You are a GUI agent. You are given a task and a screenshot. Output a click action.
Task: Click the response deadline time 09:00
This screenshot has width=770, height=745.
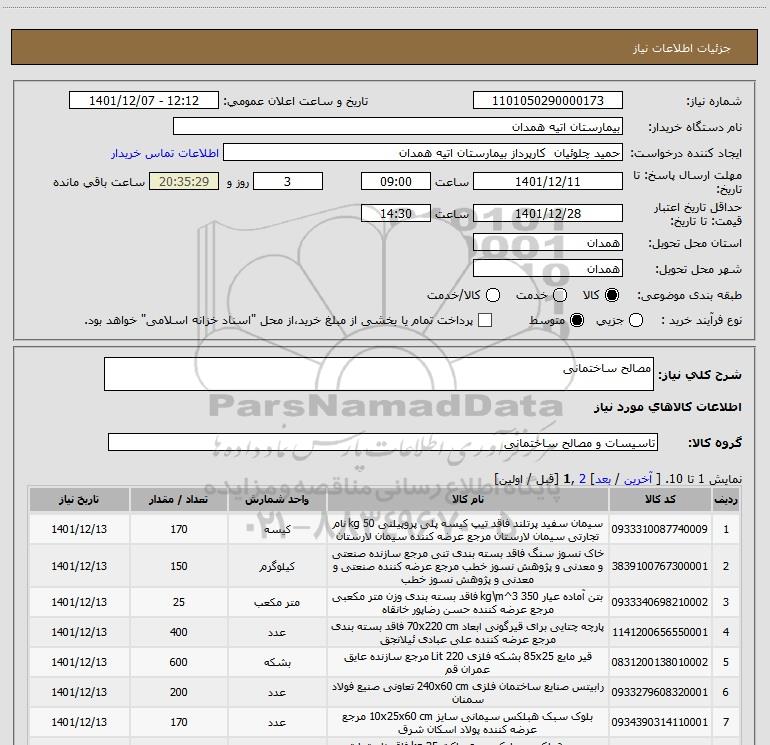pos(396,181)
